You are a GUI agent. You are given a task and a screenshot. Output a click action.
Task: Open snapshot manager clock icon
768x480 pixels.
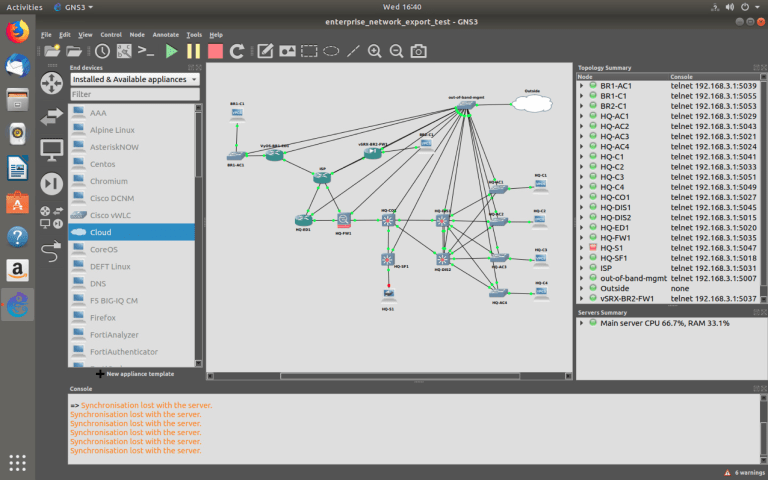pos(102,51)
